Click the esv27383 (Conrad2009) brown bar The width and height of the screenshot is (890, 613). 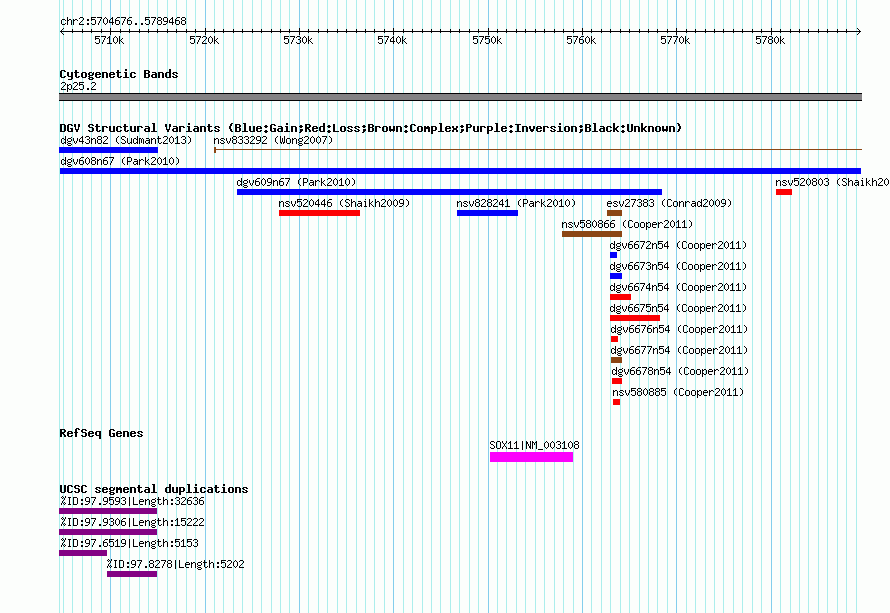click(615, 213)
